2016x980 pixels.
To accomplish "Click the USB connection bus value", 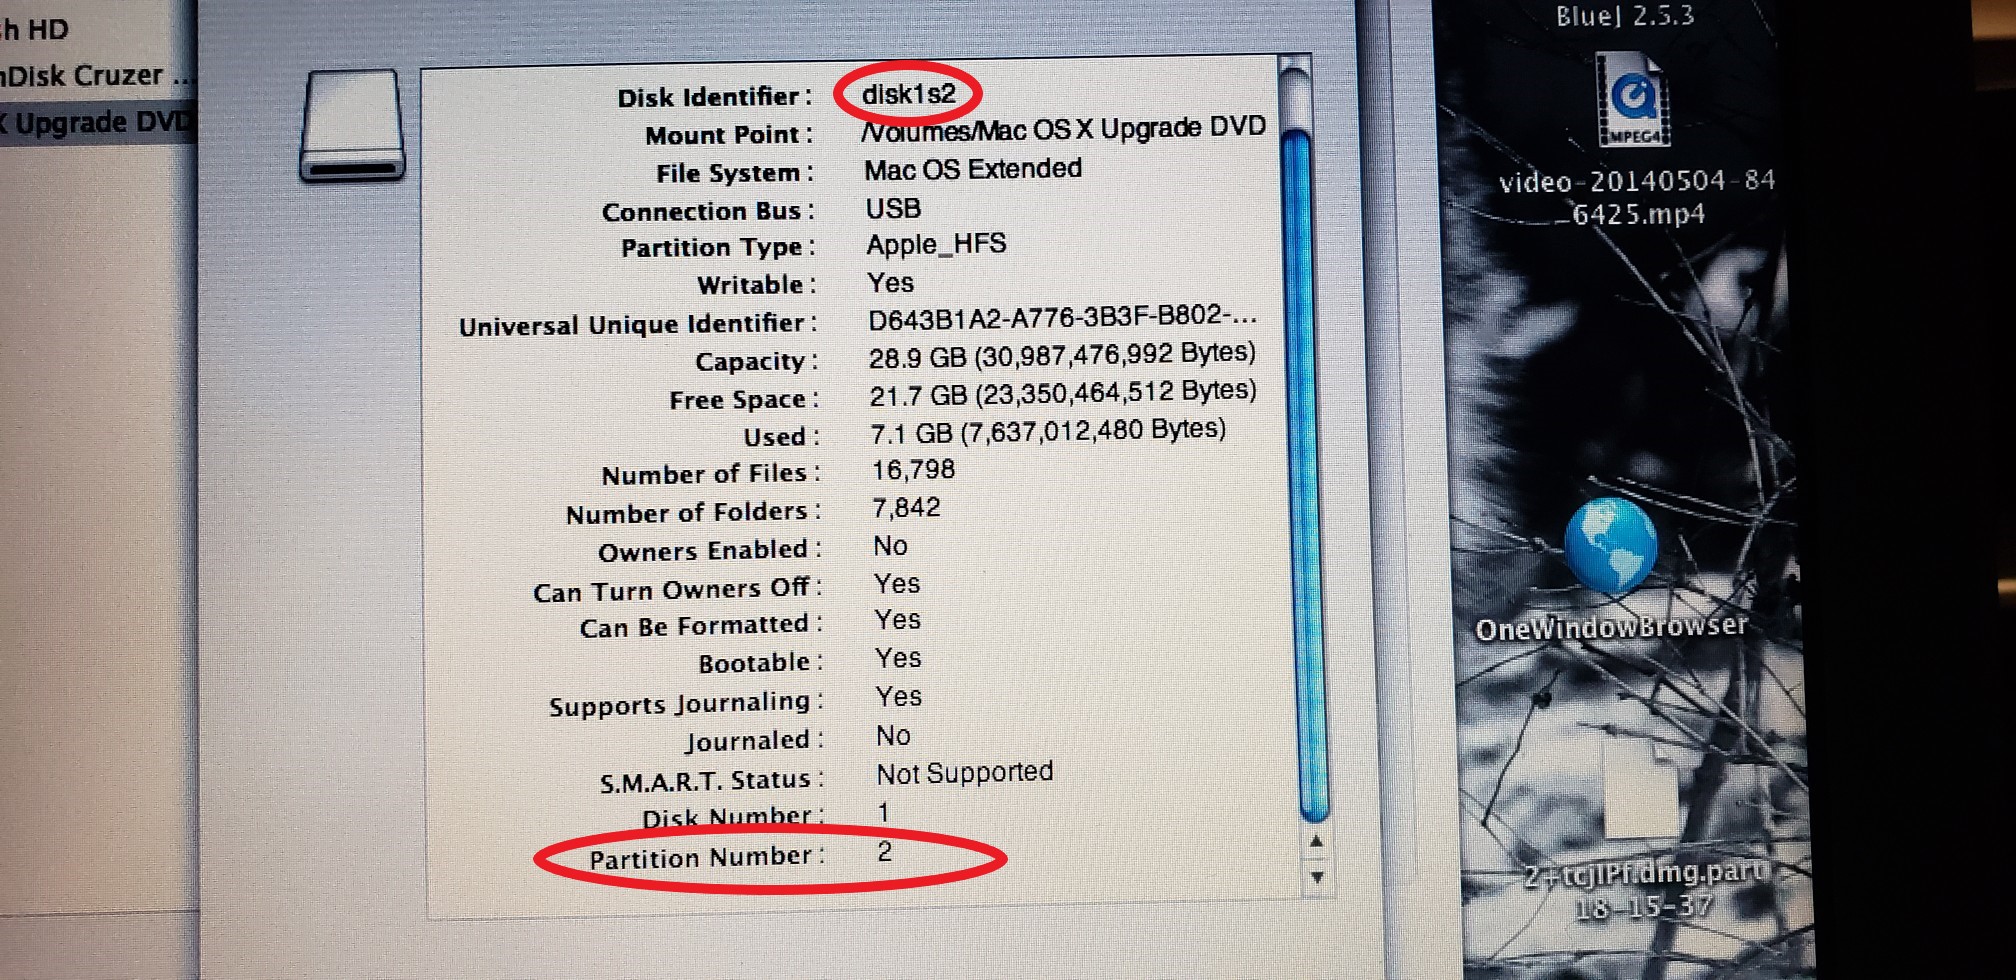I will [893, 209].
